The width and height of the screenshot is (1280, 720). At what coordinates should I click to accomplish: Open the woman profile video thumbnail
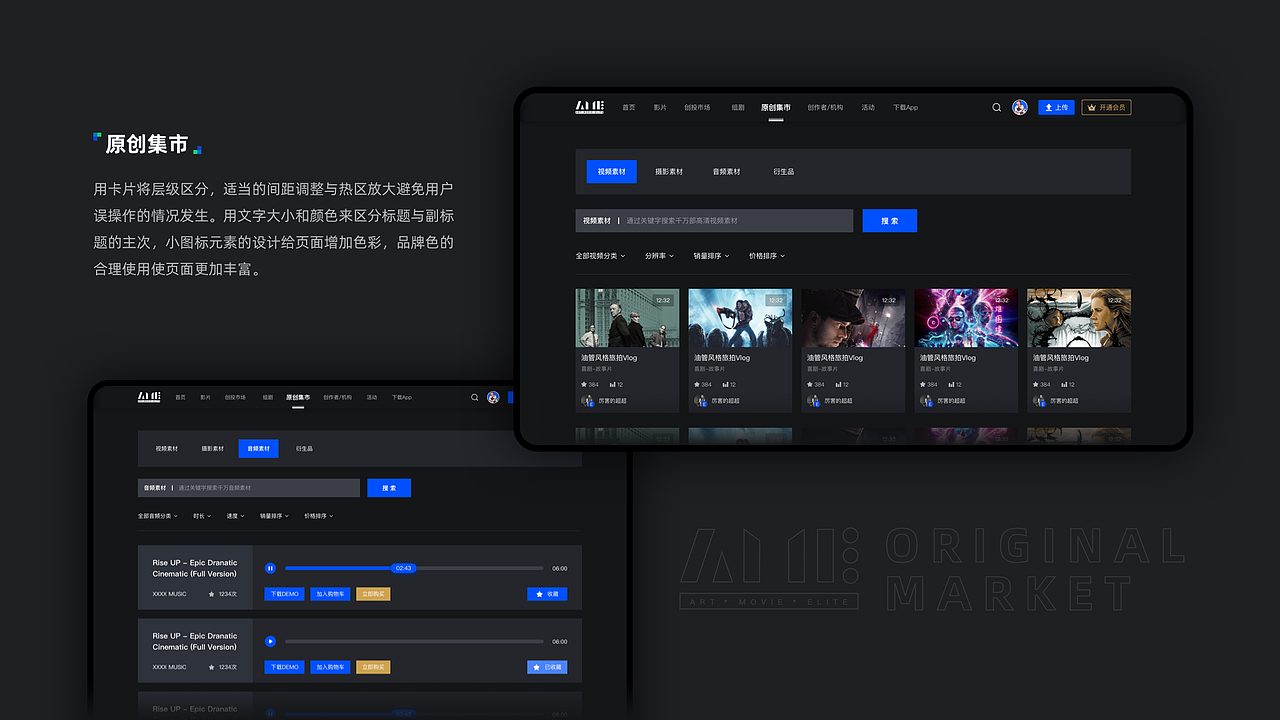coord(1079,318)
